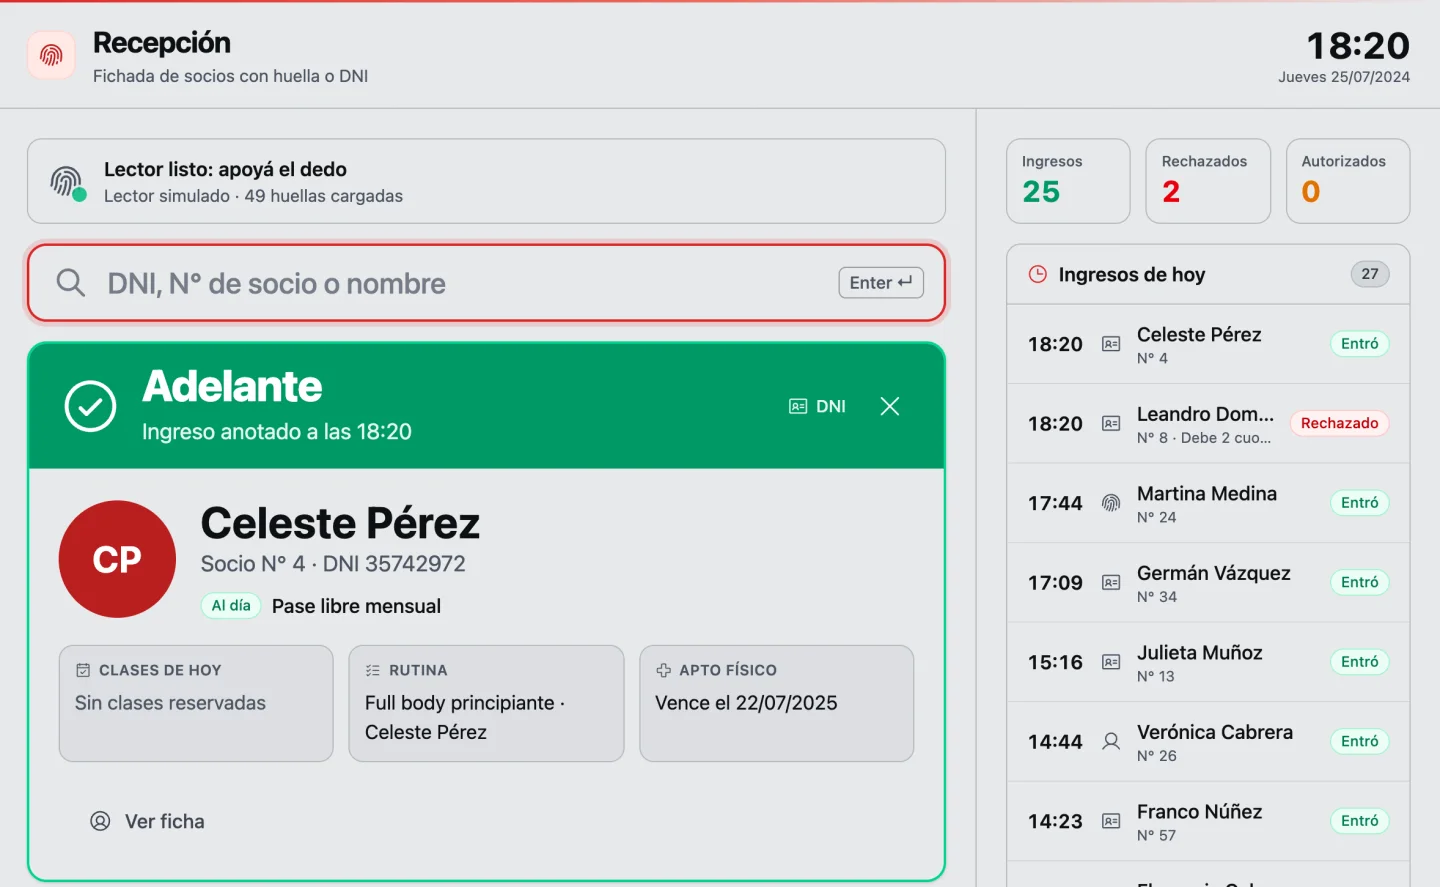1440x887 pixels.
Task: Click the Adelante checkmark circle icon
Action: pos(91,406)
